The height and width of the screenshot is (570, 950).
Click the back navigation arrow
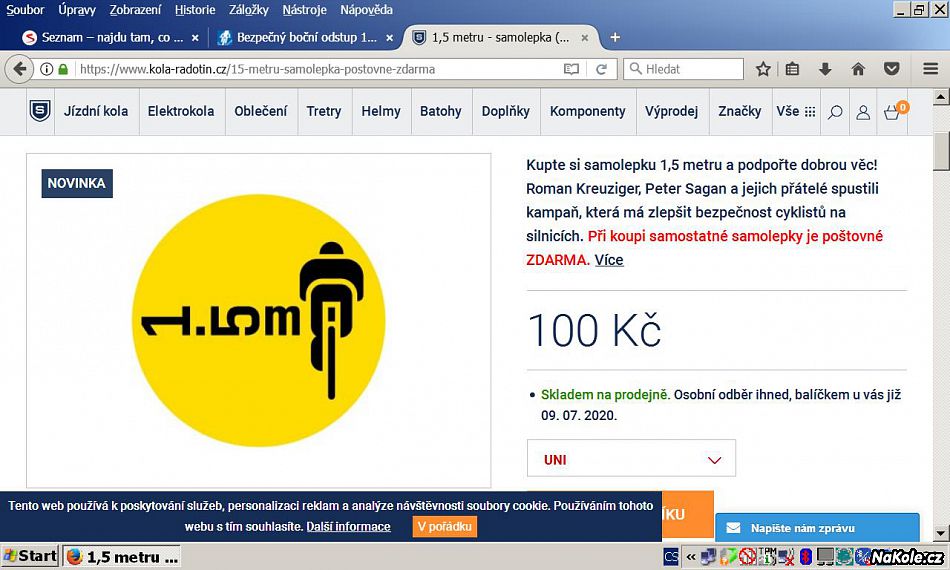19,69
